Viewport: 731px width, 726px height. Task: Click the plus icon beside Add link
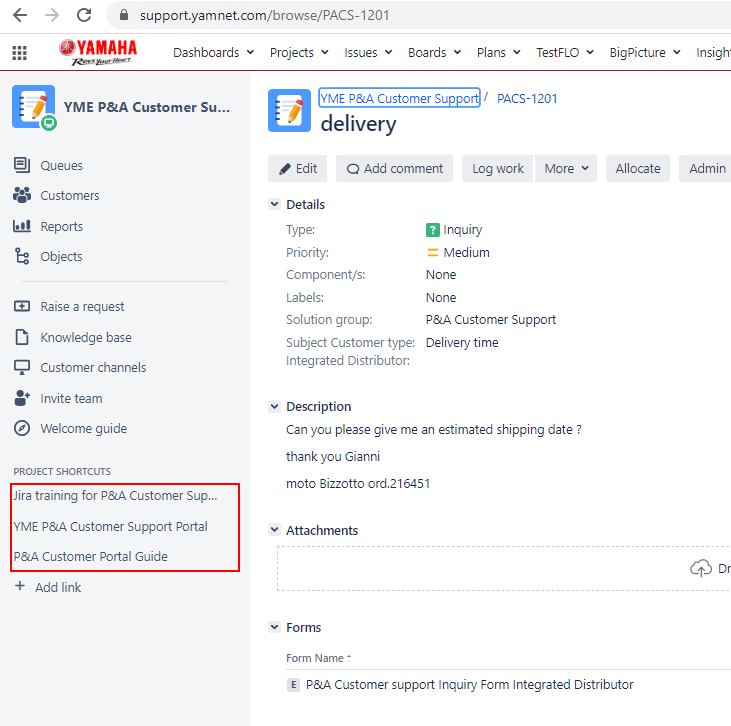(20, 586)
